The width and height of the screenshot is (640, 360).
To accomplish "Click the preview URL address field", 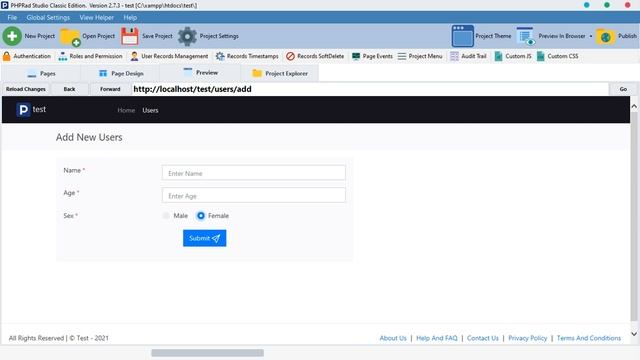I will coord(370,89).
